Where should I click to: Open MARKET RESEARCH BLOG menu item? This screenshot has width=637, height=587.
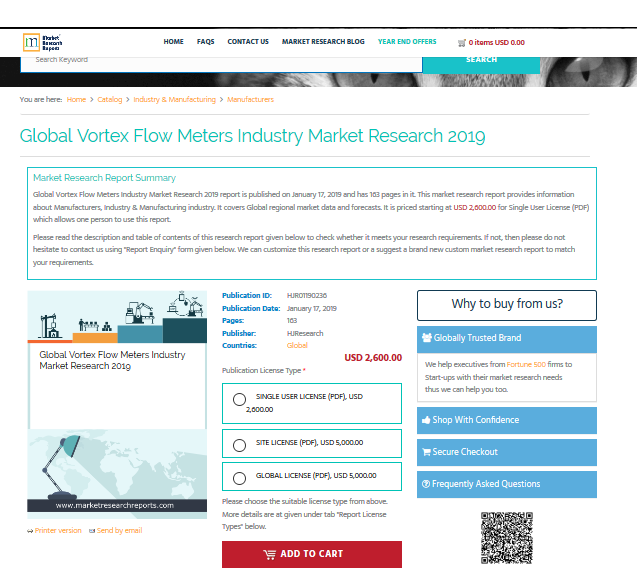[x=323, y=42]
